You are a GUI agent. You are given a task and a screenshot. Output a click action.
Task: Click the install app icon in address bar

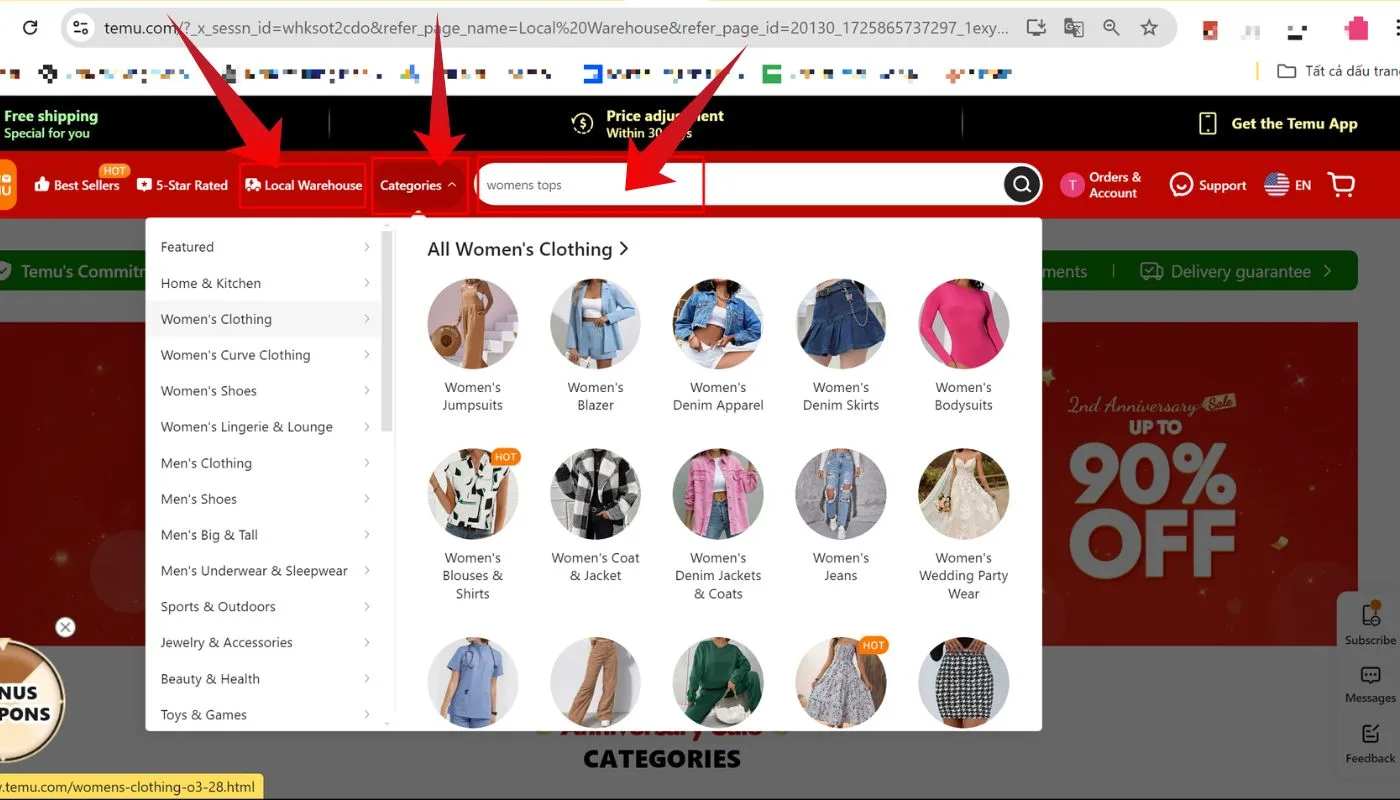(1037, 28)
